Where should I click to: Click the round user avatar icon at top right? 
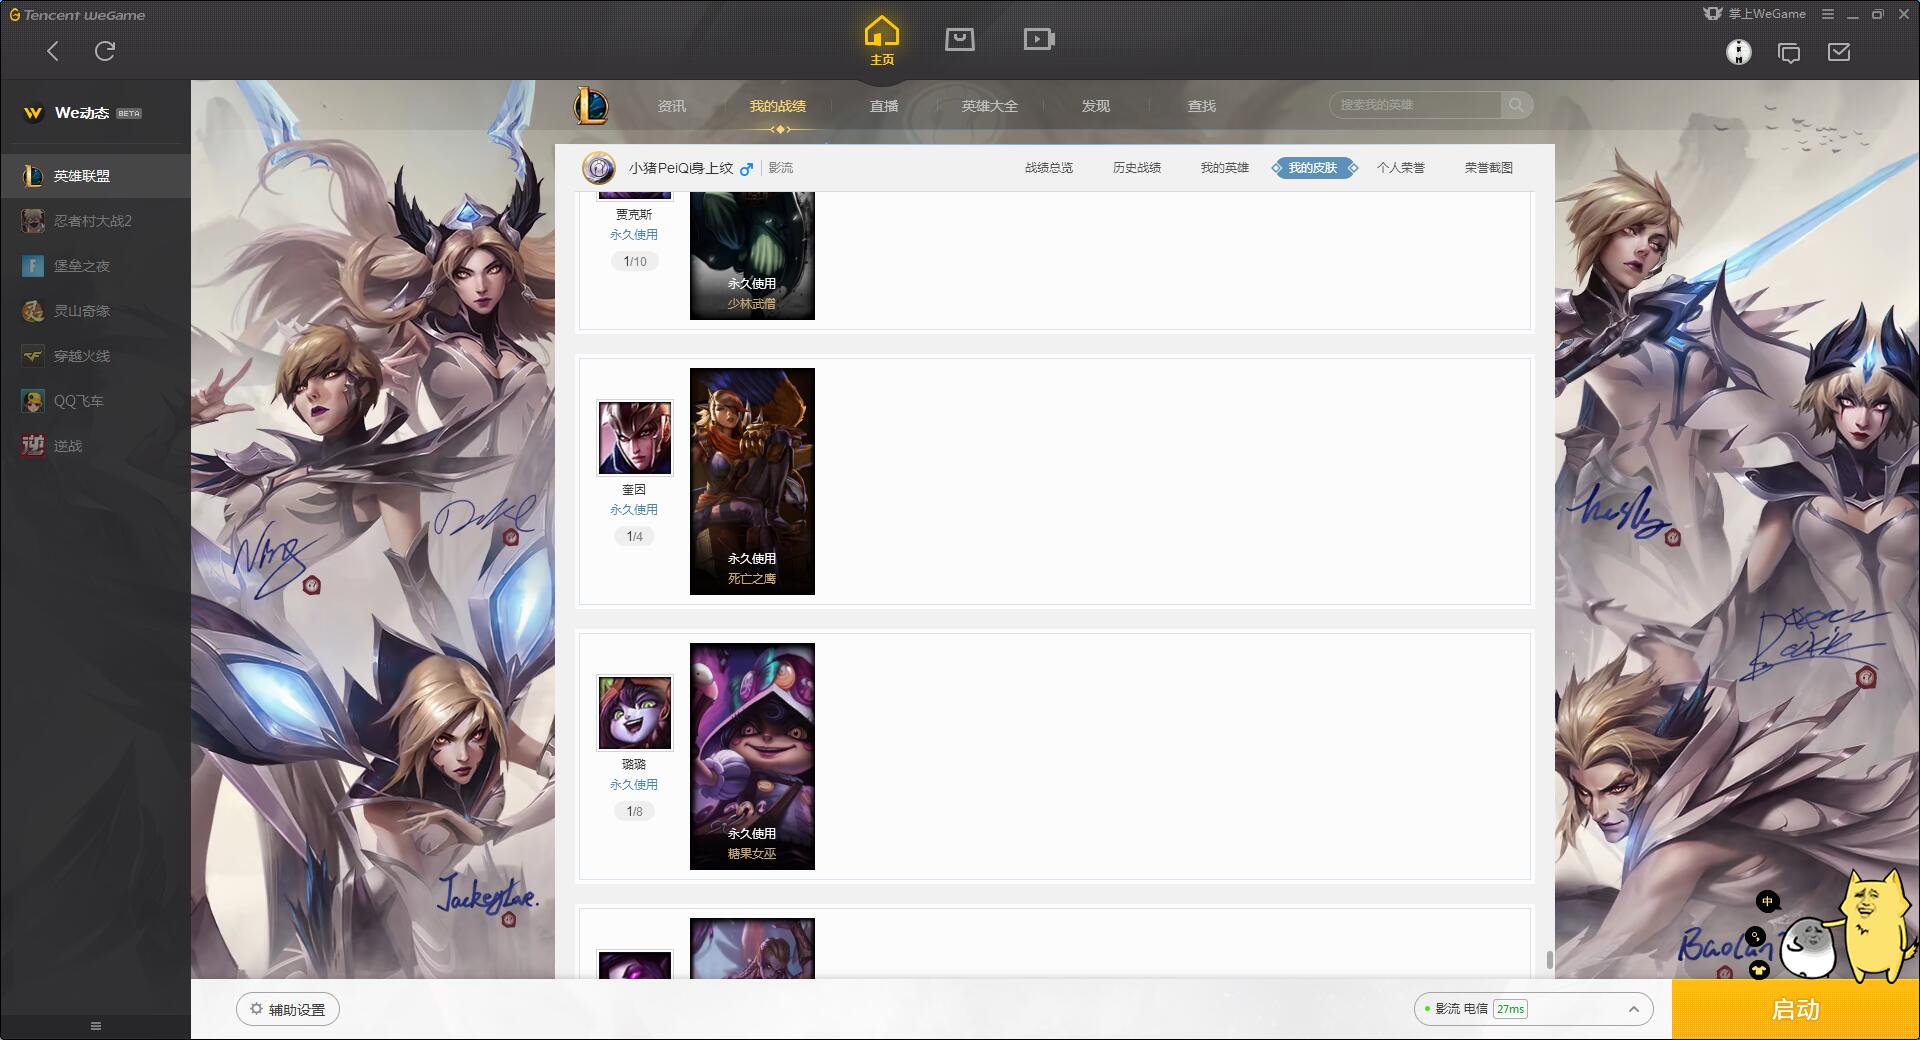pyautogui.click(x=1739, y=52)
